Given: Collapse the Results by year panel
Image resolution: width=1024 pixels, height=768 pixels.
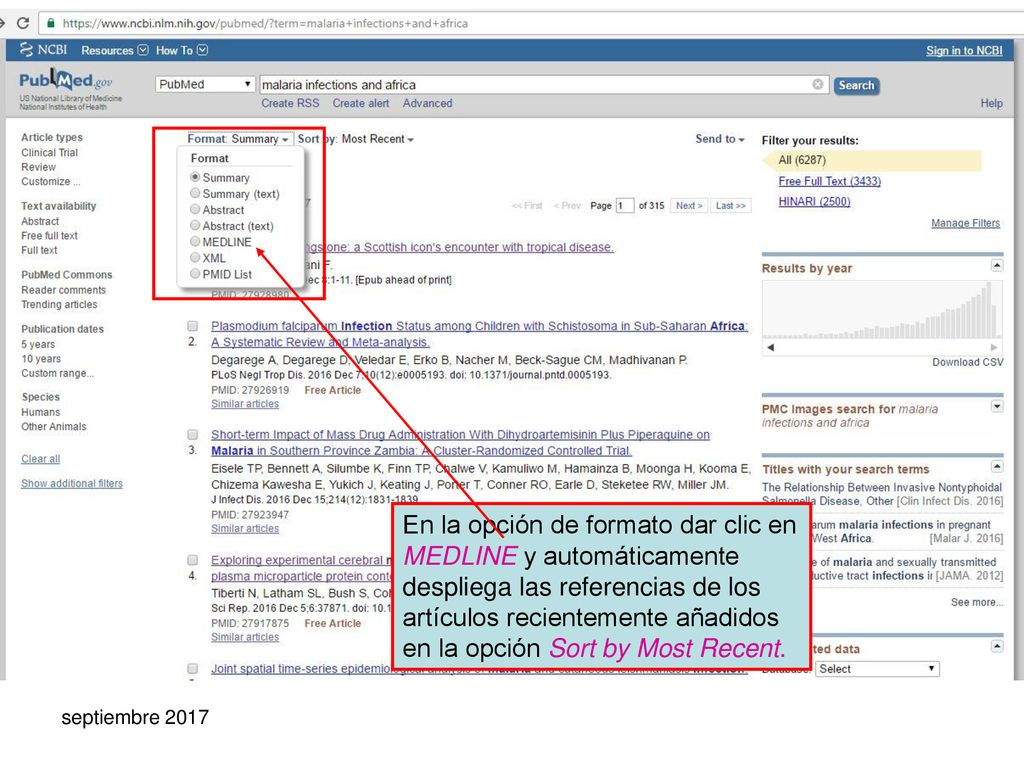Looking at the screenshot, I should pos(997,265).
